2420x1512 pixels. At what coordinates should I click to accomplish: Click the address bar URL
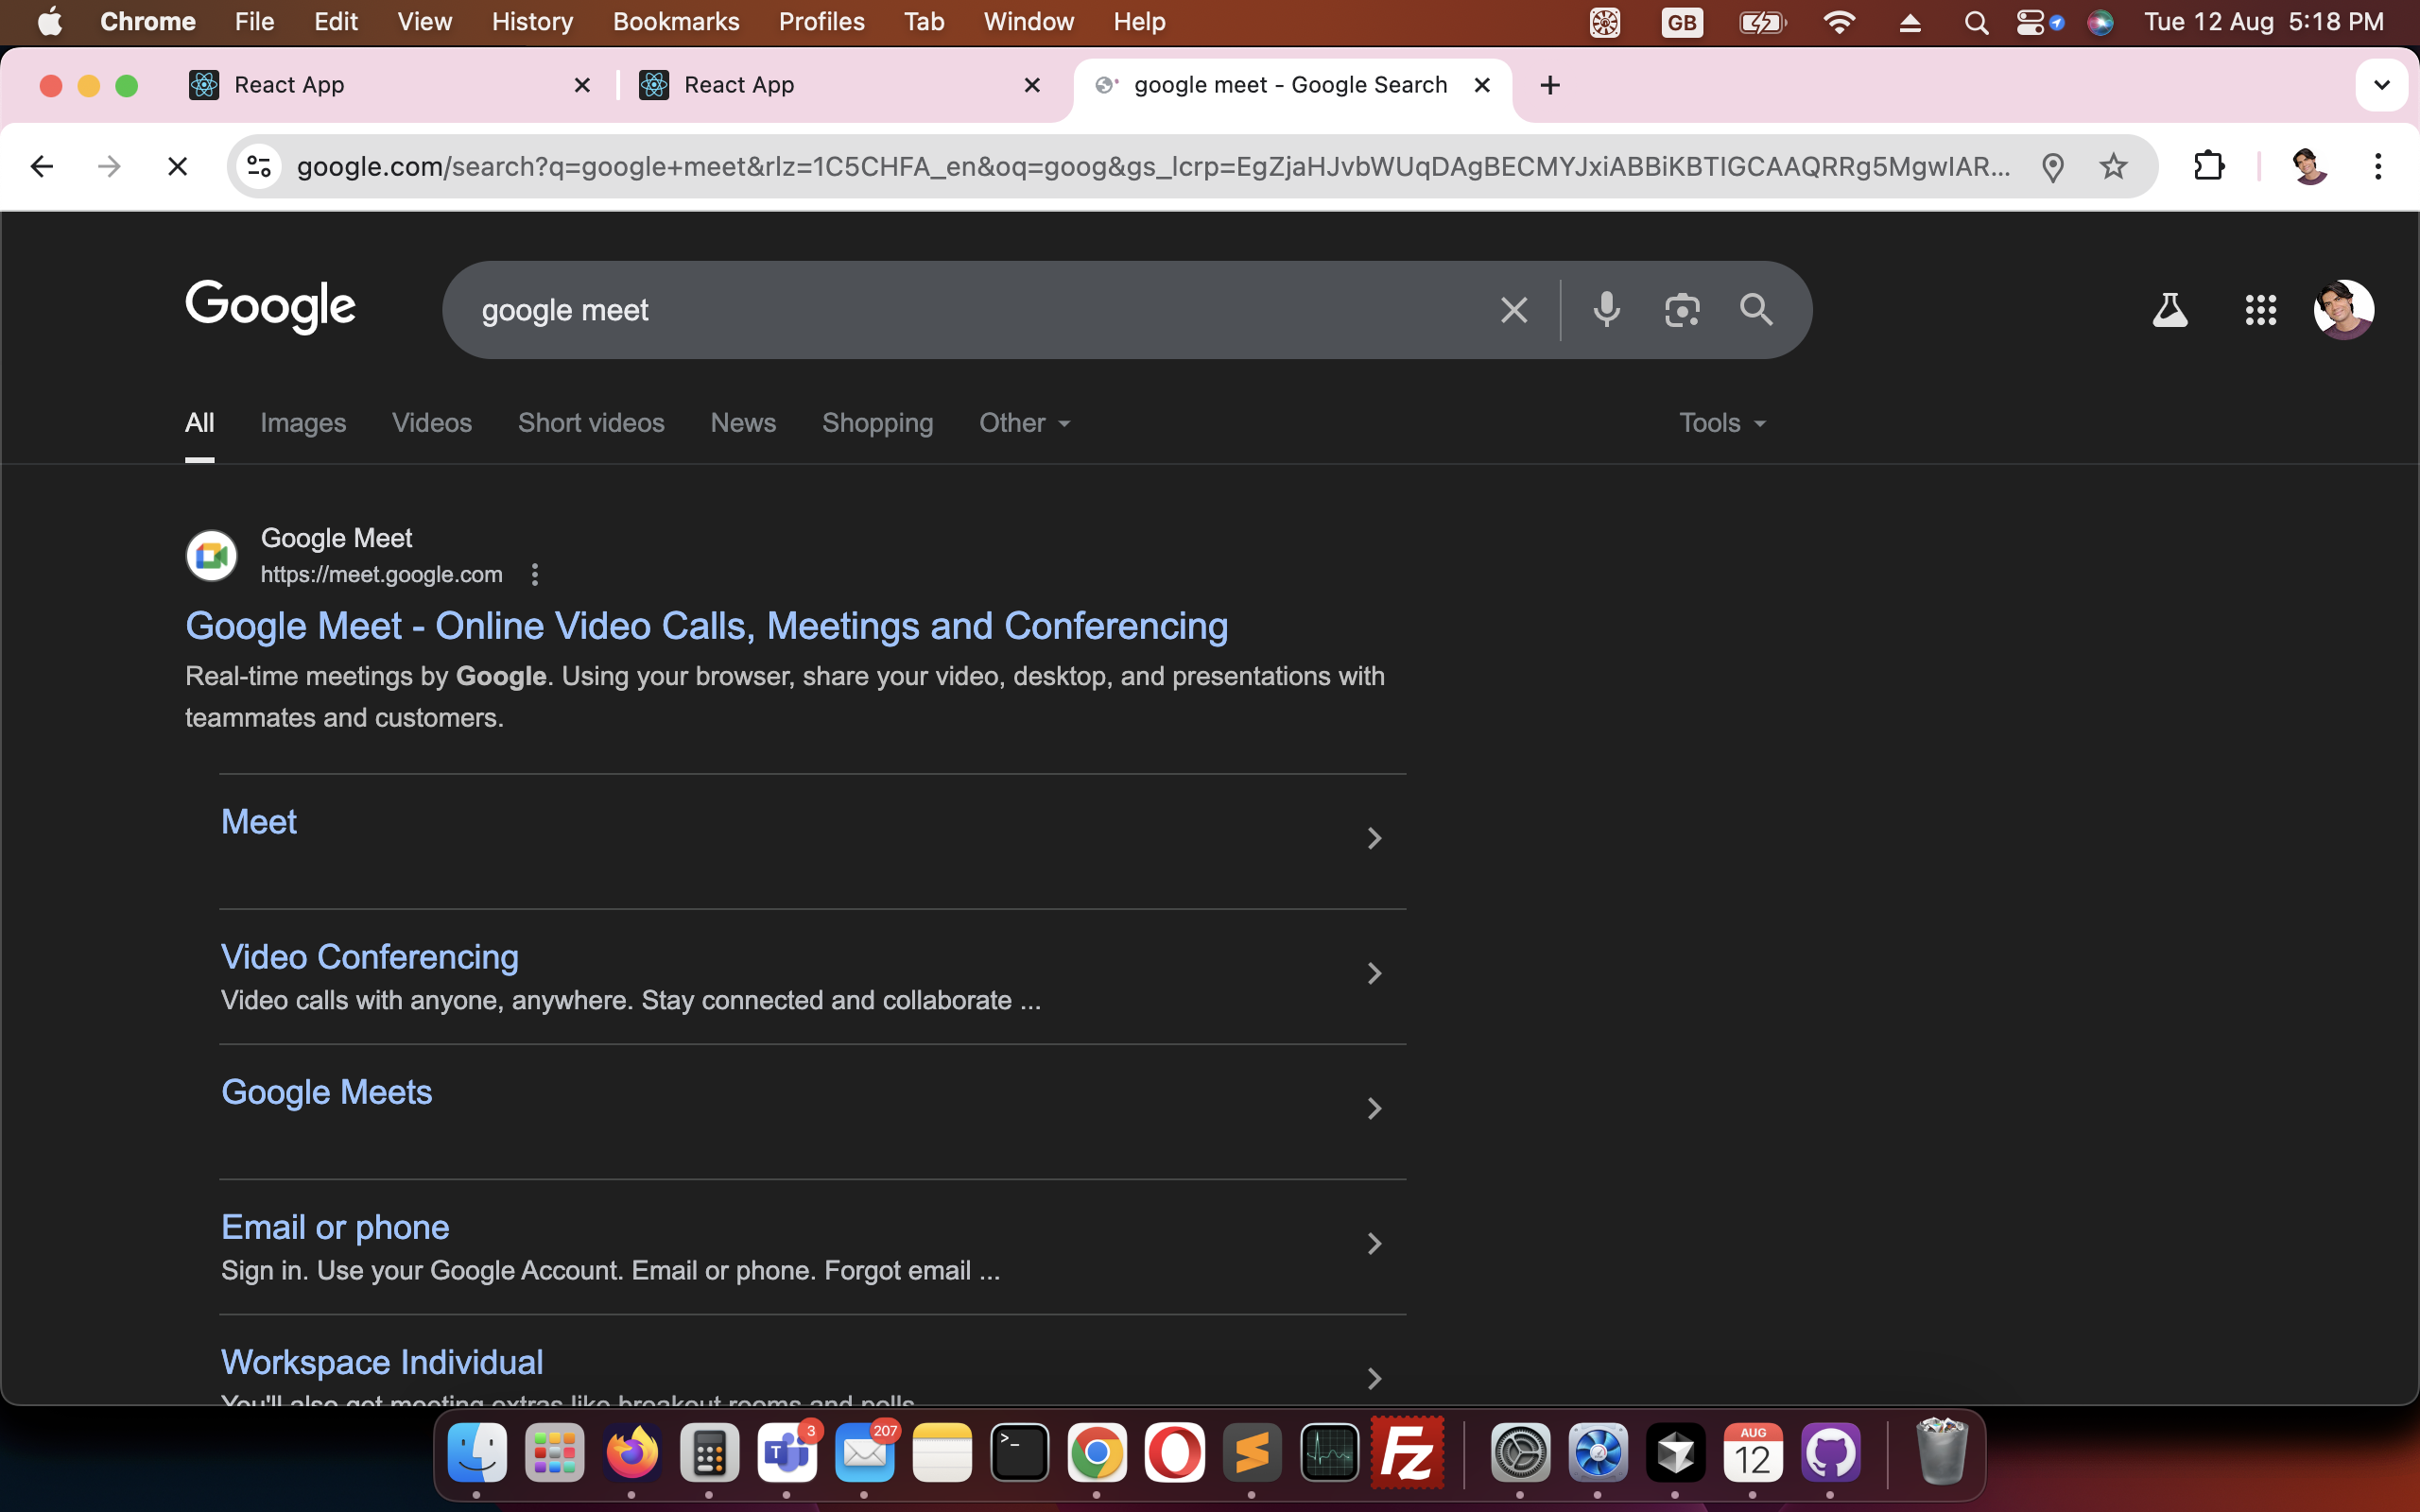click(x=1153, y=166)
